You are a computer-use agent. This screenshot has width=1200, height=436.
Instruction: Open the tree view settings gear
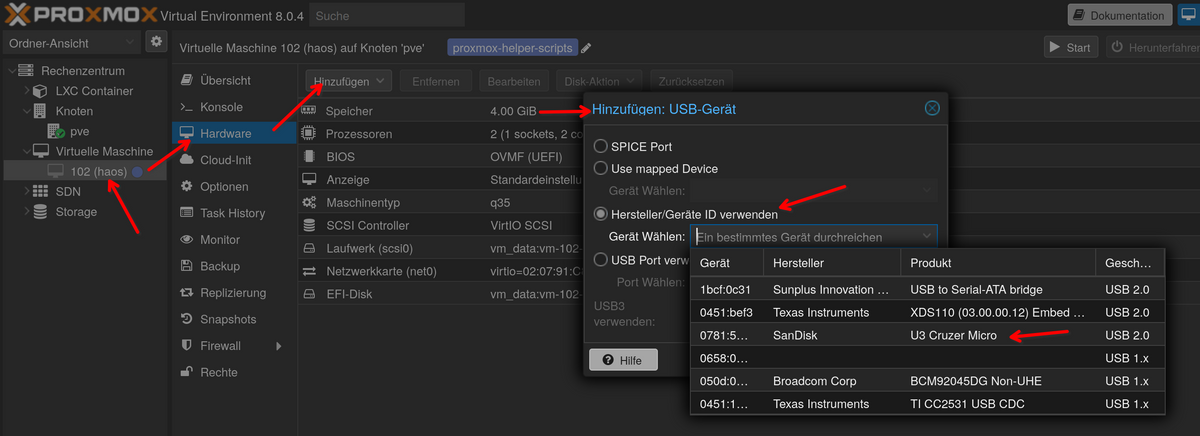[156, 42]
